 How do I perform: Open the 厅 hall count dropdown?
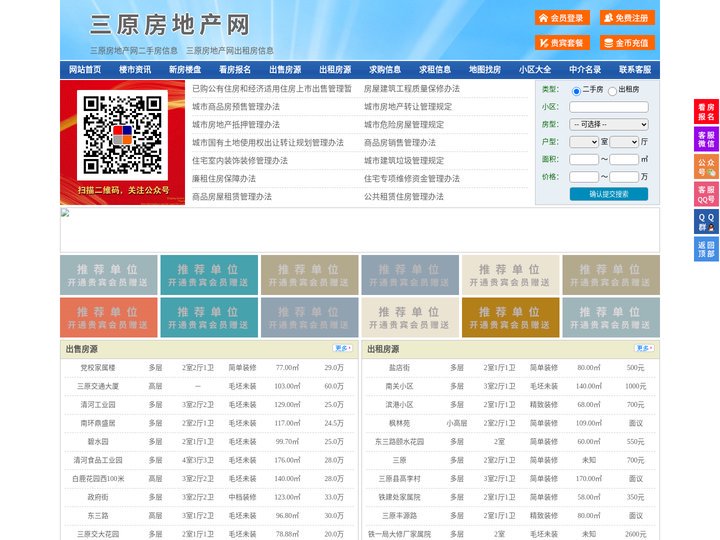[x=624, y=142]
